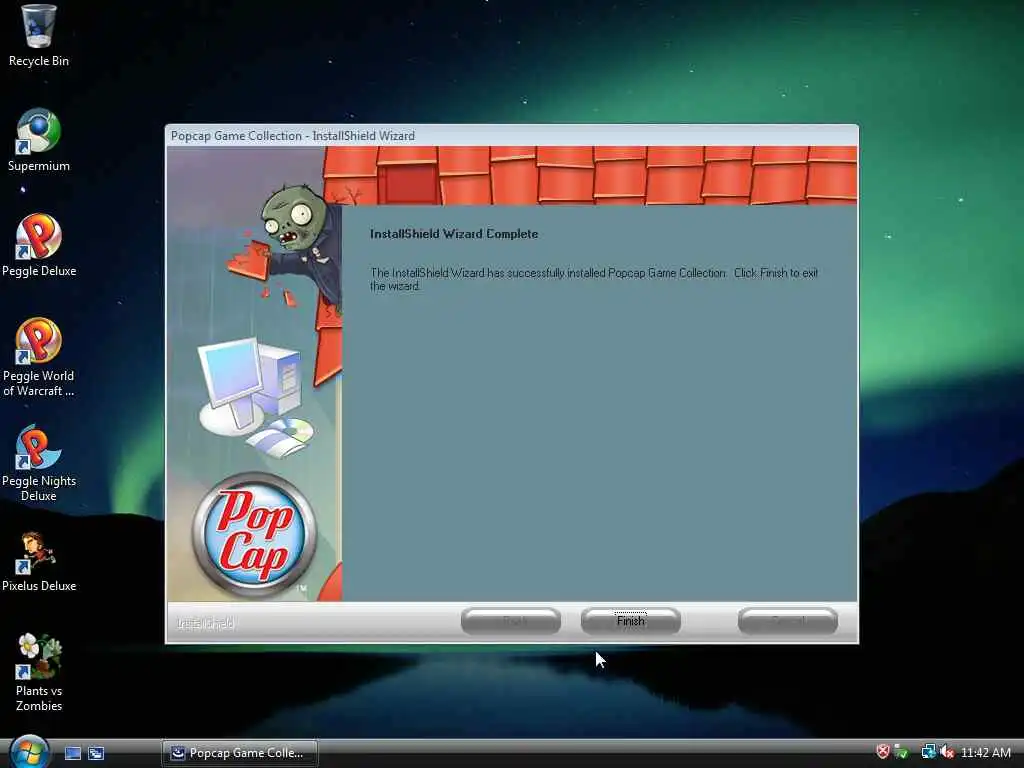Click the greyed-out Back button
Image resolution: width=1024 pixels, height=768 pixels.
pyautogui.click(x=511, y=621)
